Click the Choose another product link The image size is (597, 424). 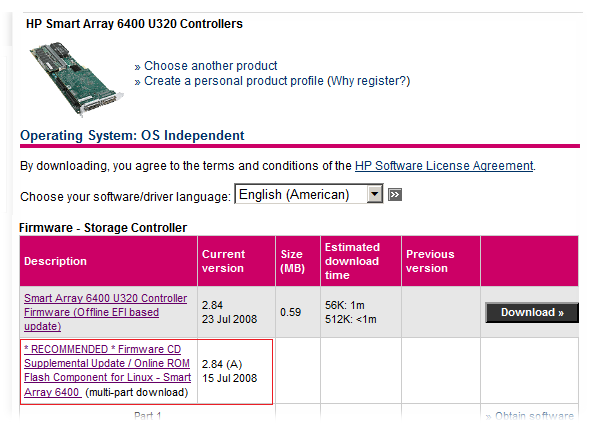211,66
